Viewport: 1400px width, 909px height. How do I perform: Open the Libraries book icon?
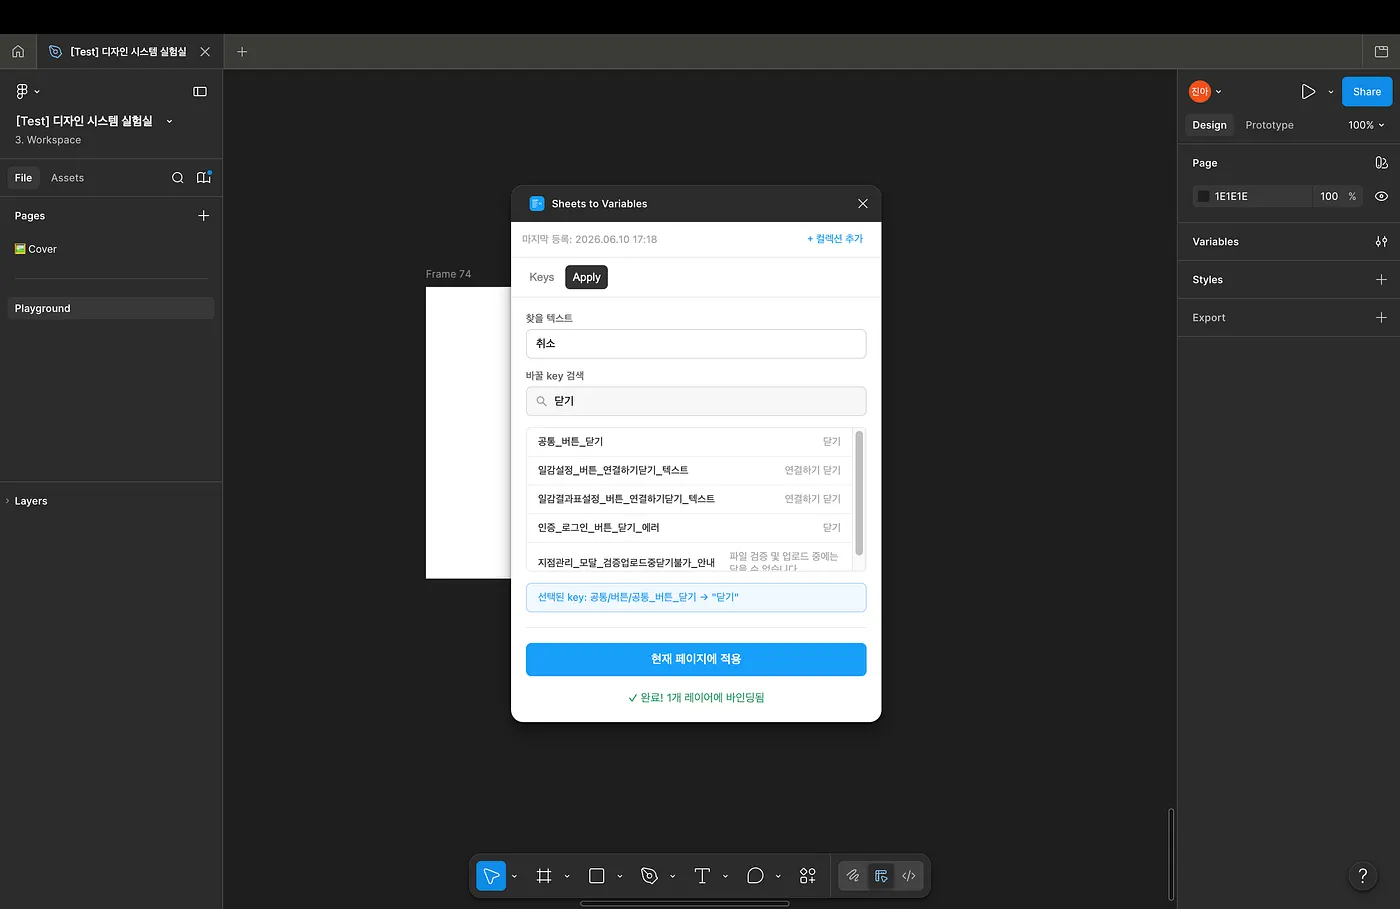coord(204,178)
